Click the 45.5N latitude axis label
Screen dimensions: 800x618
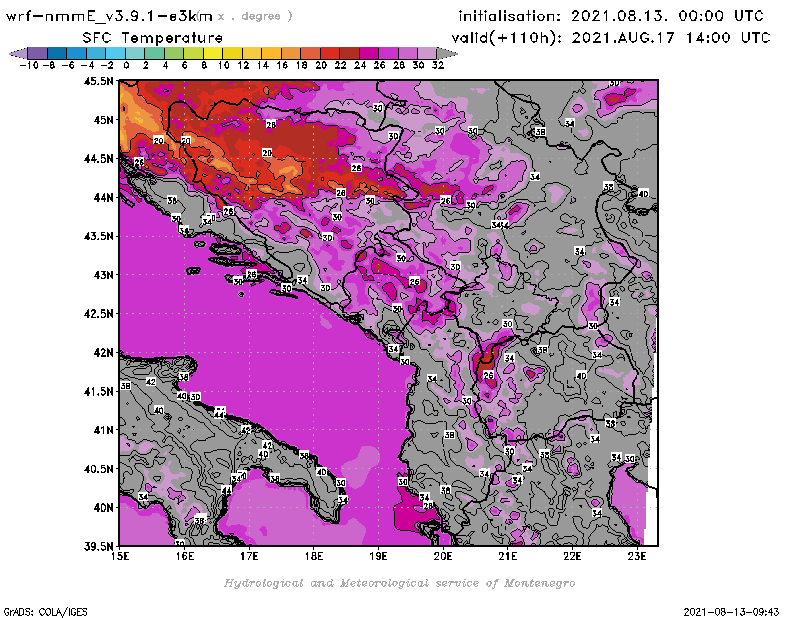pos(98,81)
